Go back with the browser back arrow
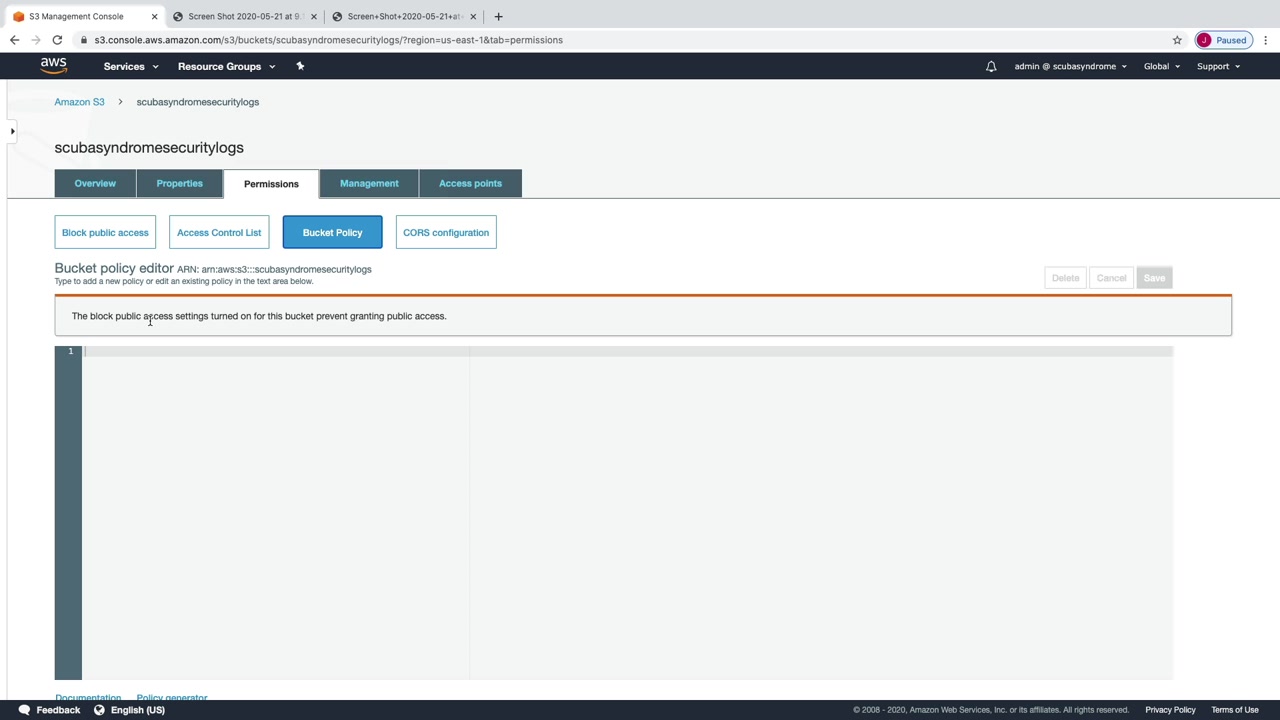The image size is (1280, 720). click(14, 40)
